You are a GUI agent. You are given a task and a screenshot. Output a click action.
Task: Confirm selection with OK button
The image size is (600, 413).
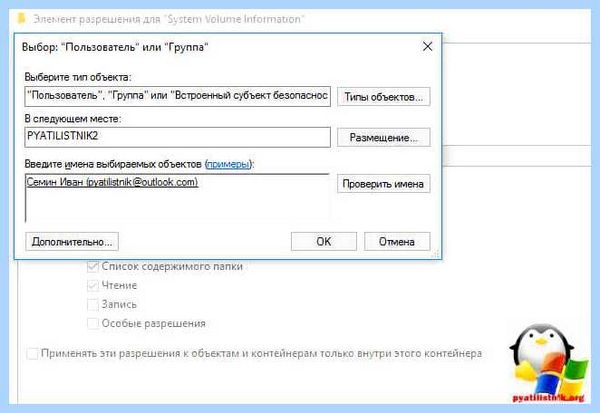click(324, 242)
